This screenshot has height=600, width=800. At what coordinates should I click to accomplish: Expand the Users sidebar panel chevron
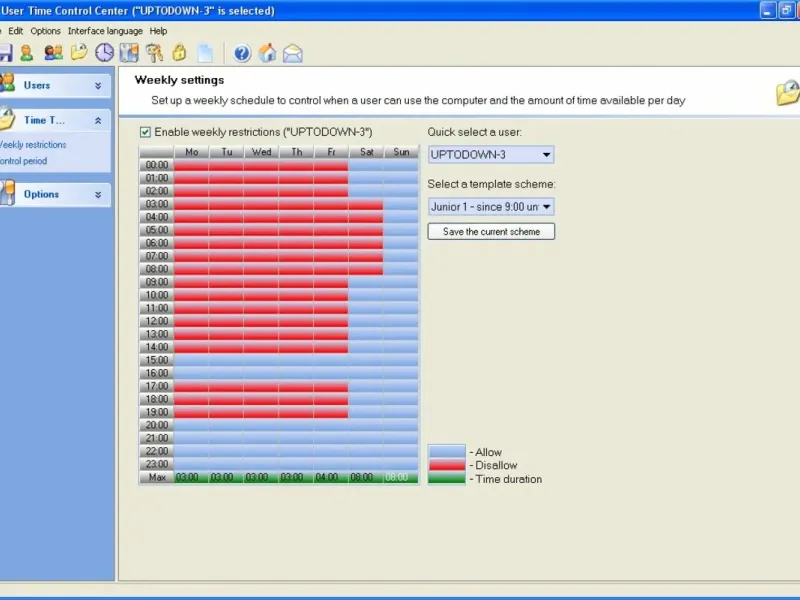pyautogui.click(x=98, y=86)
